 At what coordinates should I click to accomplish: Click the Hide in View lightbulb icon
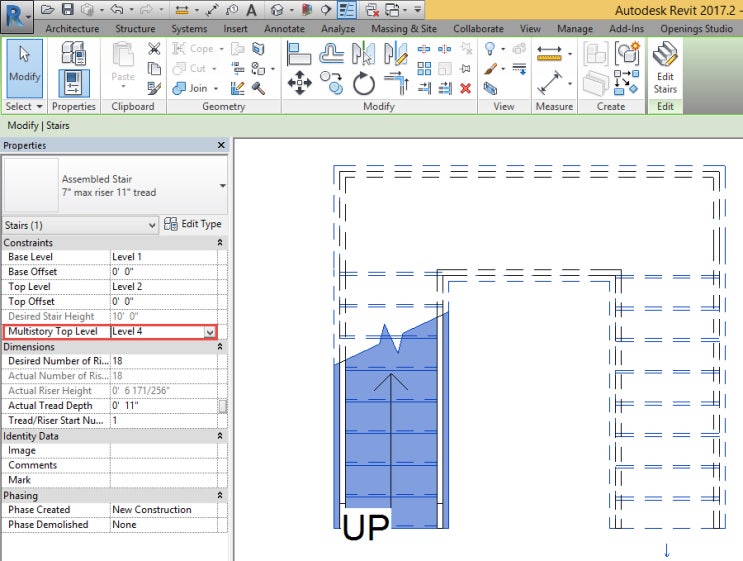(x=490, y=48)
